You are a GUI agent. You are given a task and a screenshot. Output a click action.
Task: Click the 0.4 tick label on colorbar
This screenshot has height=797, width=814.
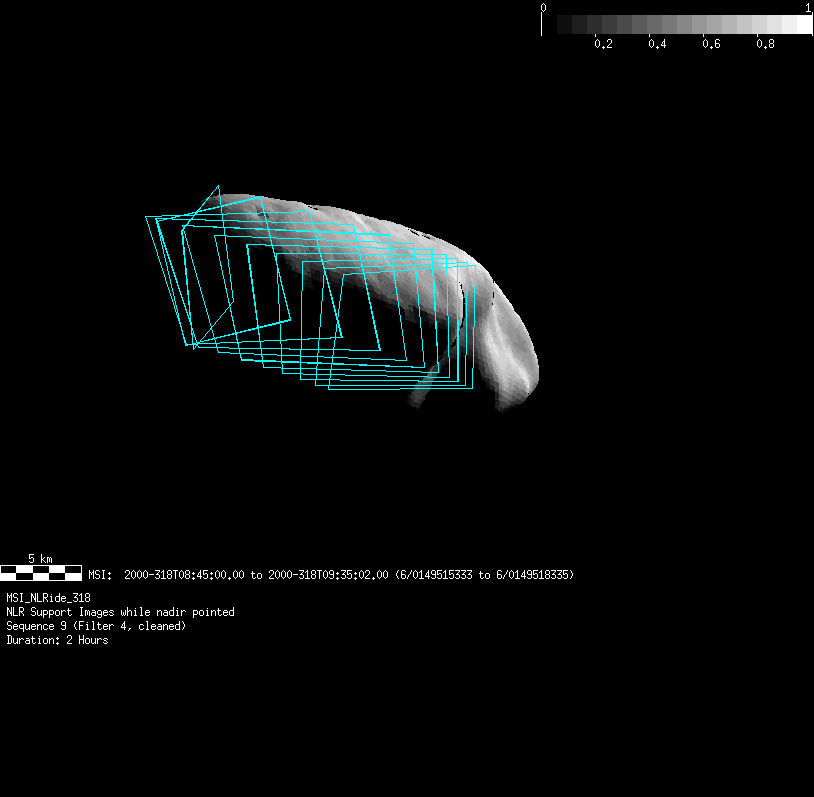657,44
